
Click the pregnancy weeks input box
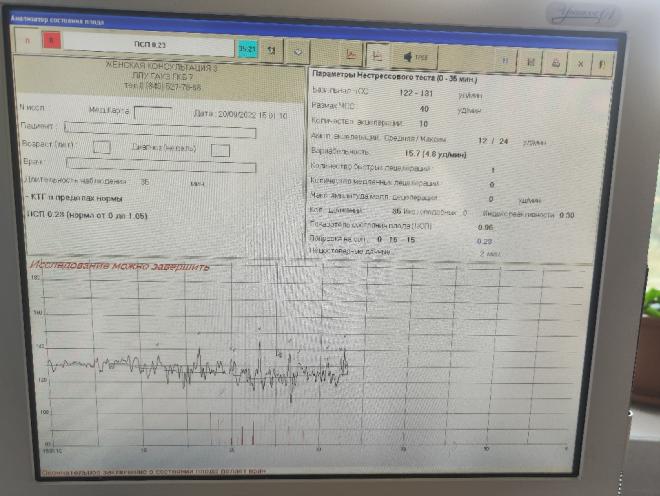coord(220,150)
